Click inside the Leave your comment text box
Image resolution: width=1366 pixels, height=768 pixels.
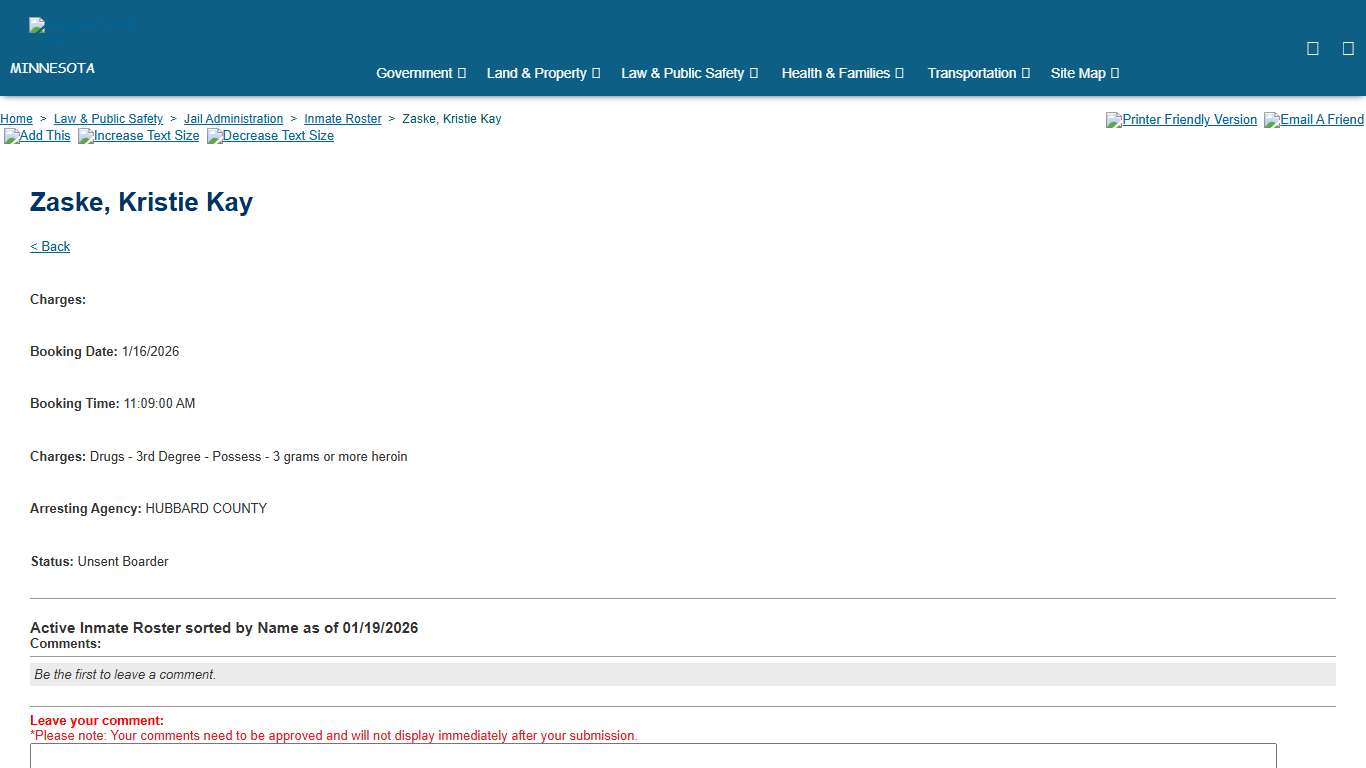point(653,756)
